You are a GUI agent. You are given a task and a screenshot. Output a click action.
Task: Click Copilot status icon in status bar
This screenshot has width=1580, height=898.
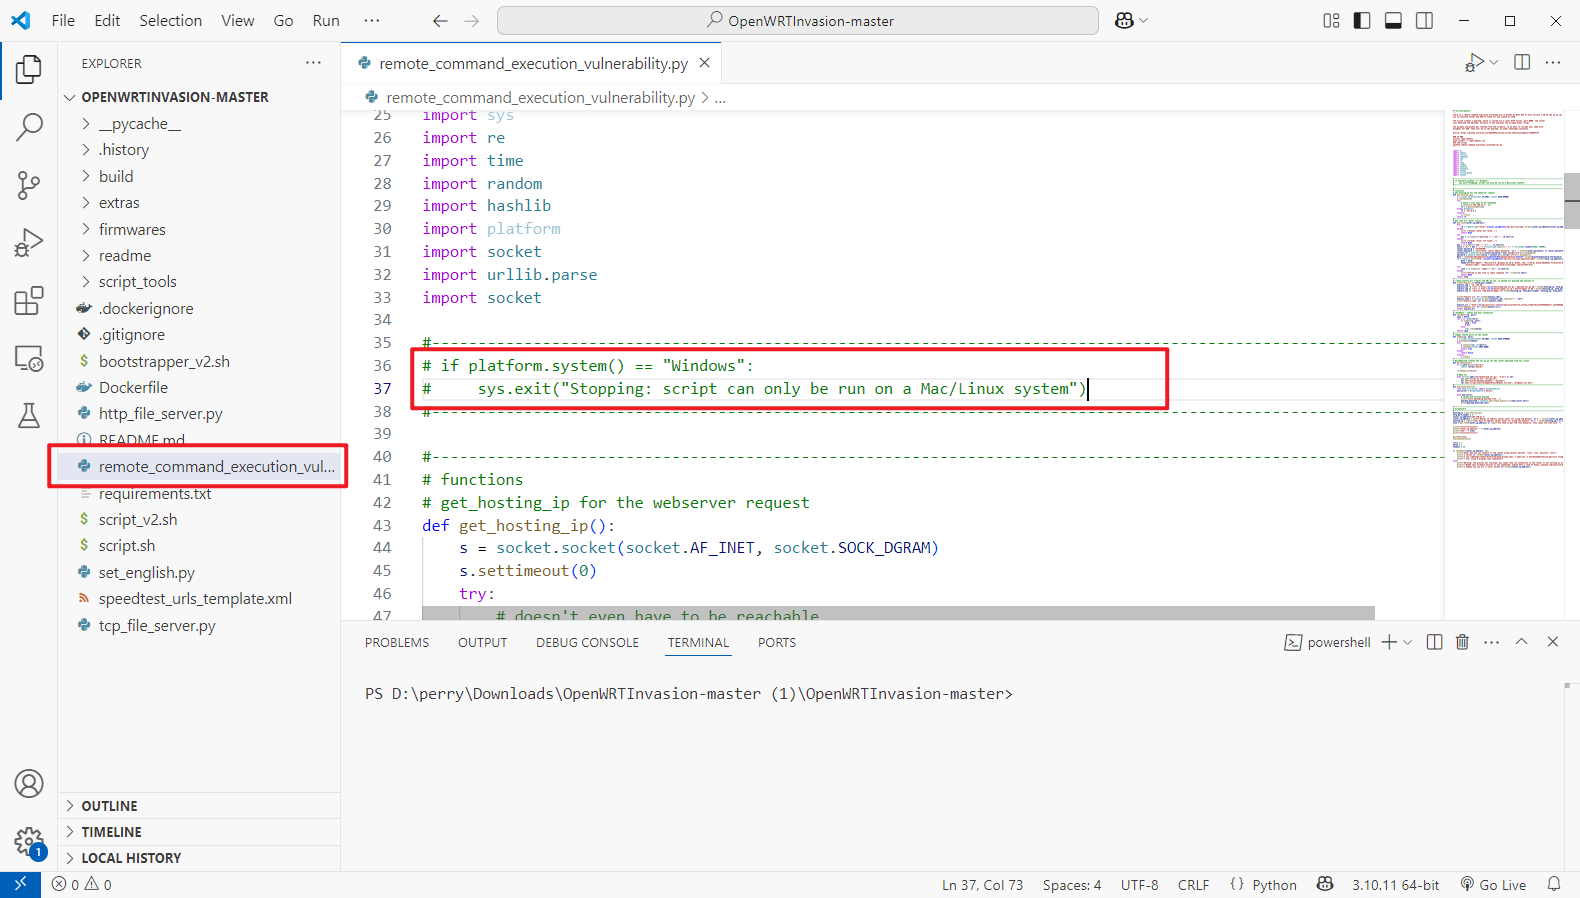tap(1325, 884)
